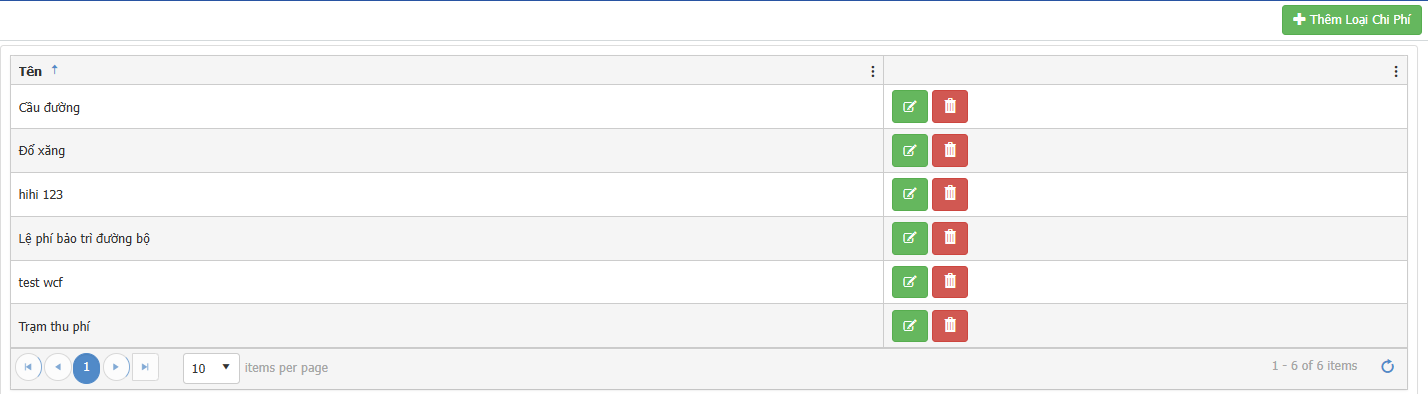Open the actions column options menu
1428x394 pixels.
click(x=1396, y=71)
